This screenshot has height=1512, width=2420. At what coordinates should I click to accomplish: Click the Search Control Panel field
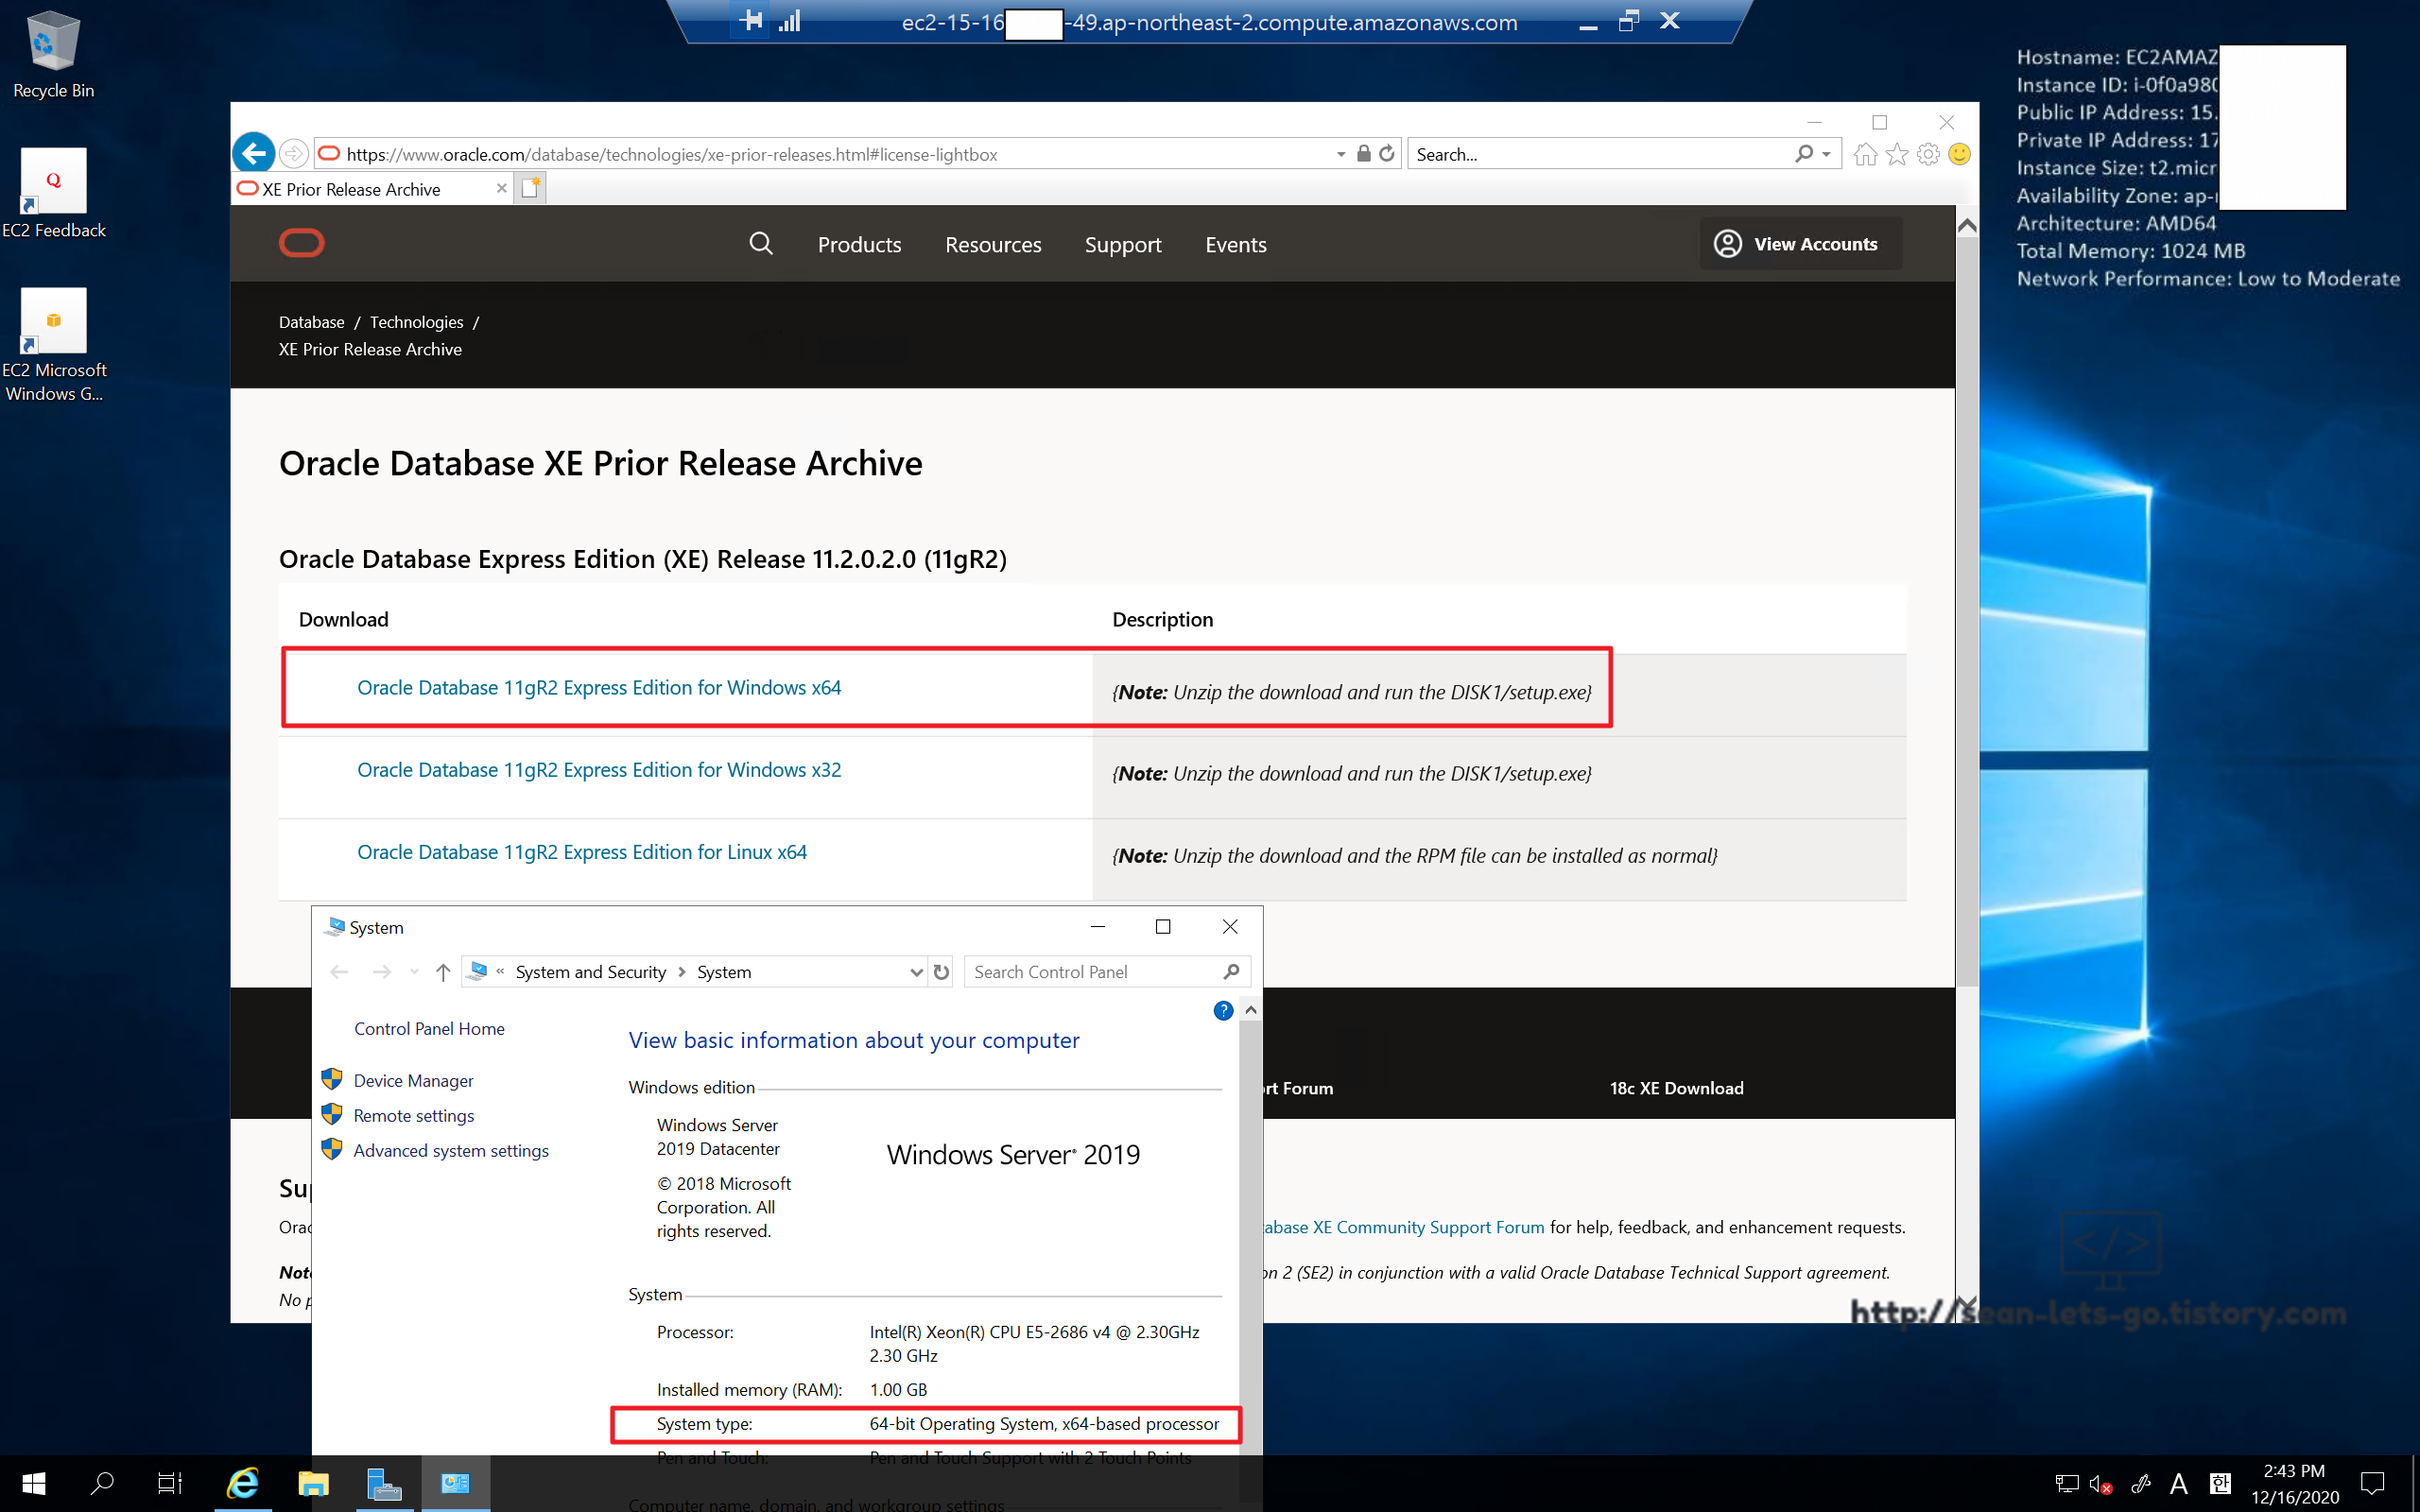point(1092,972)
